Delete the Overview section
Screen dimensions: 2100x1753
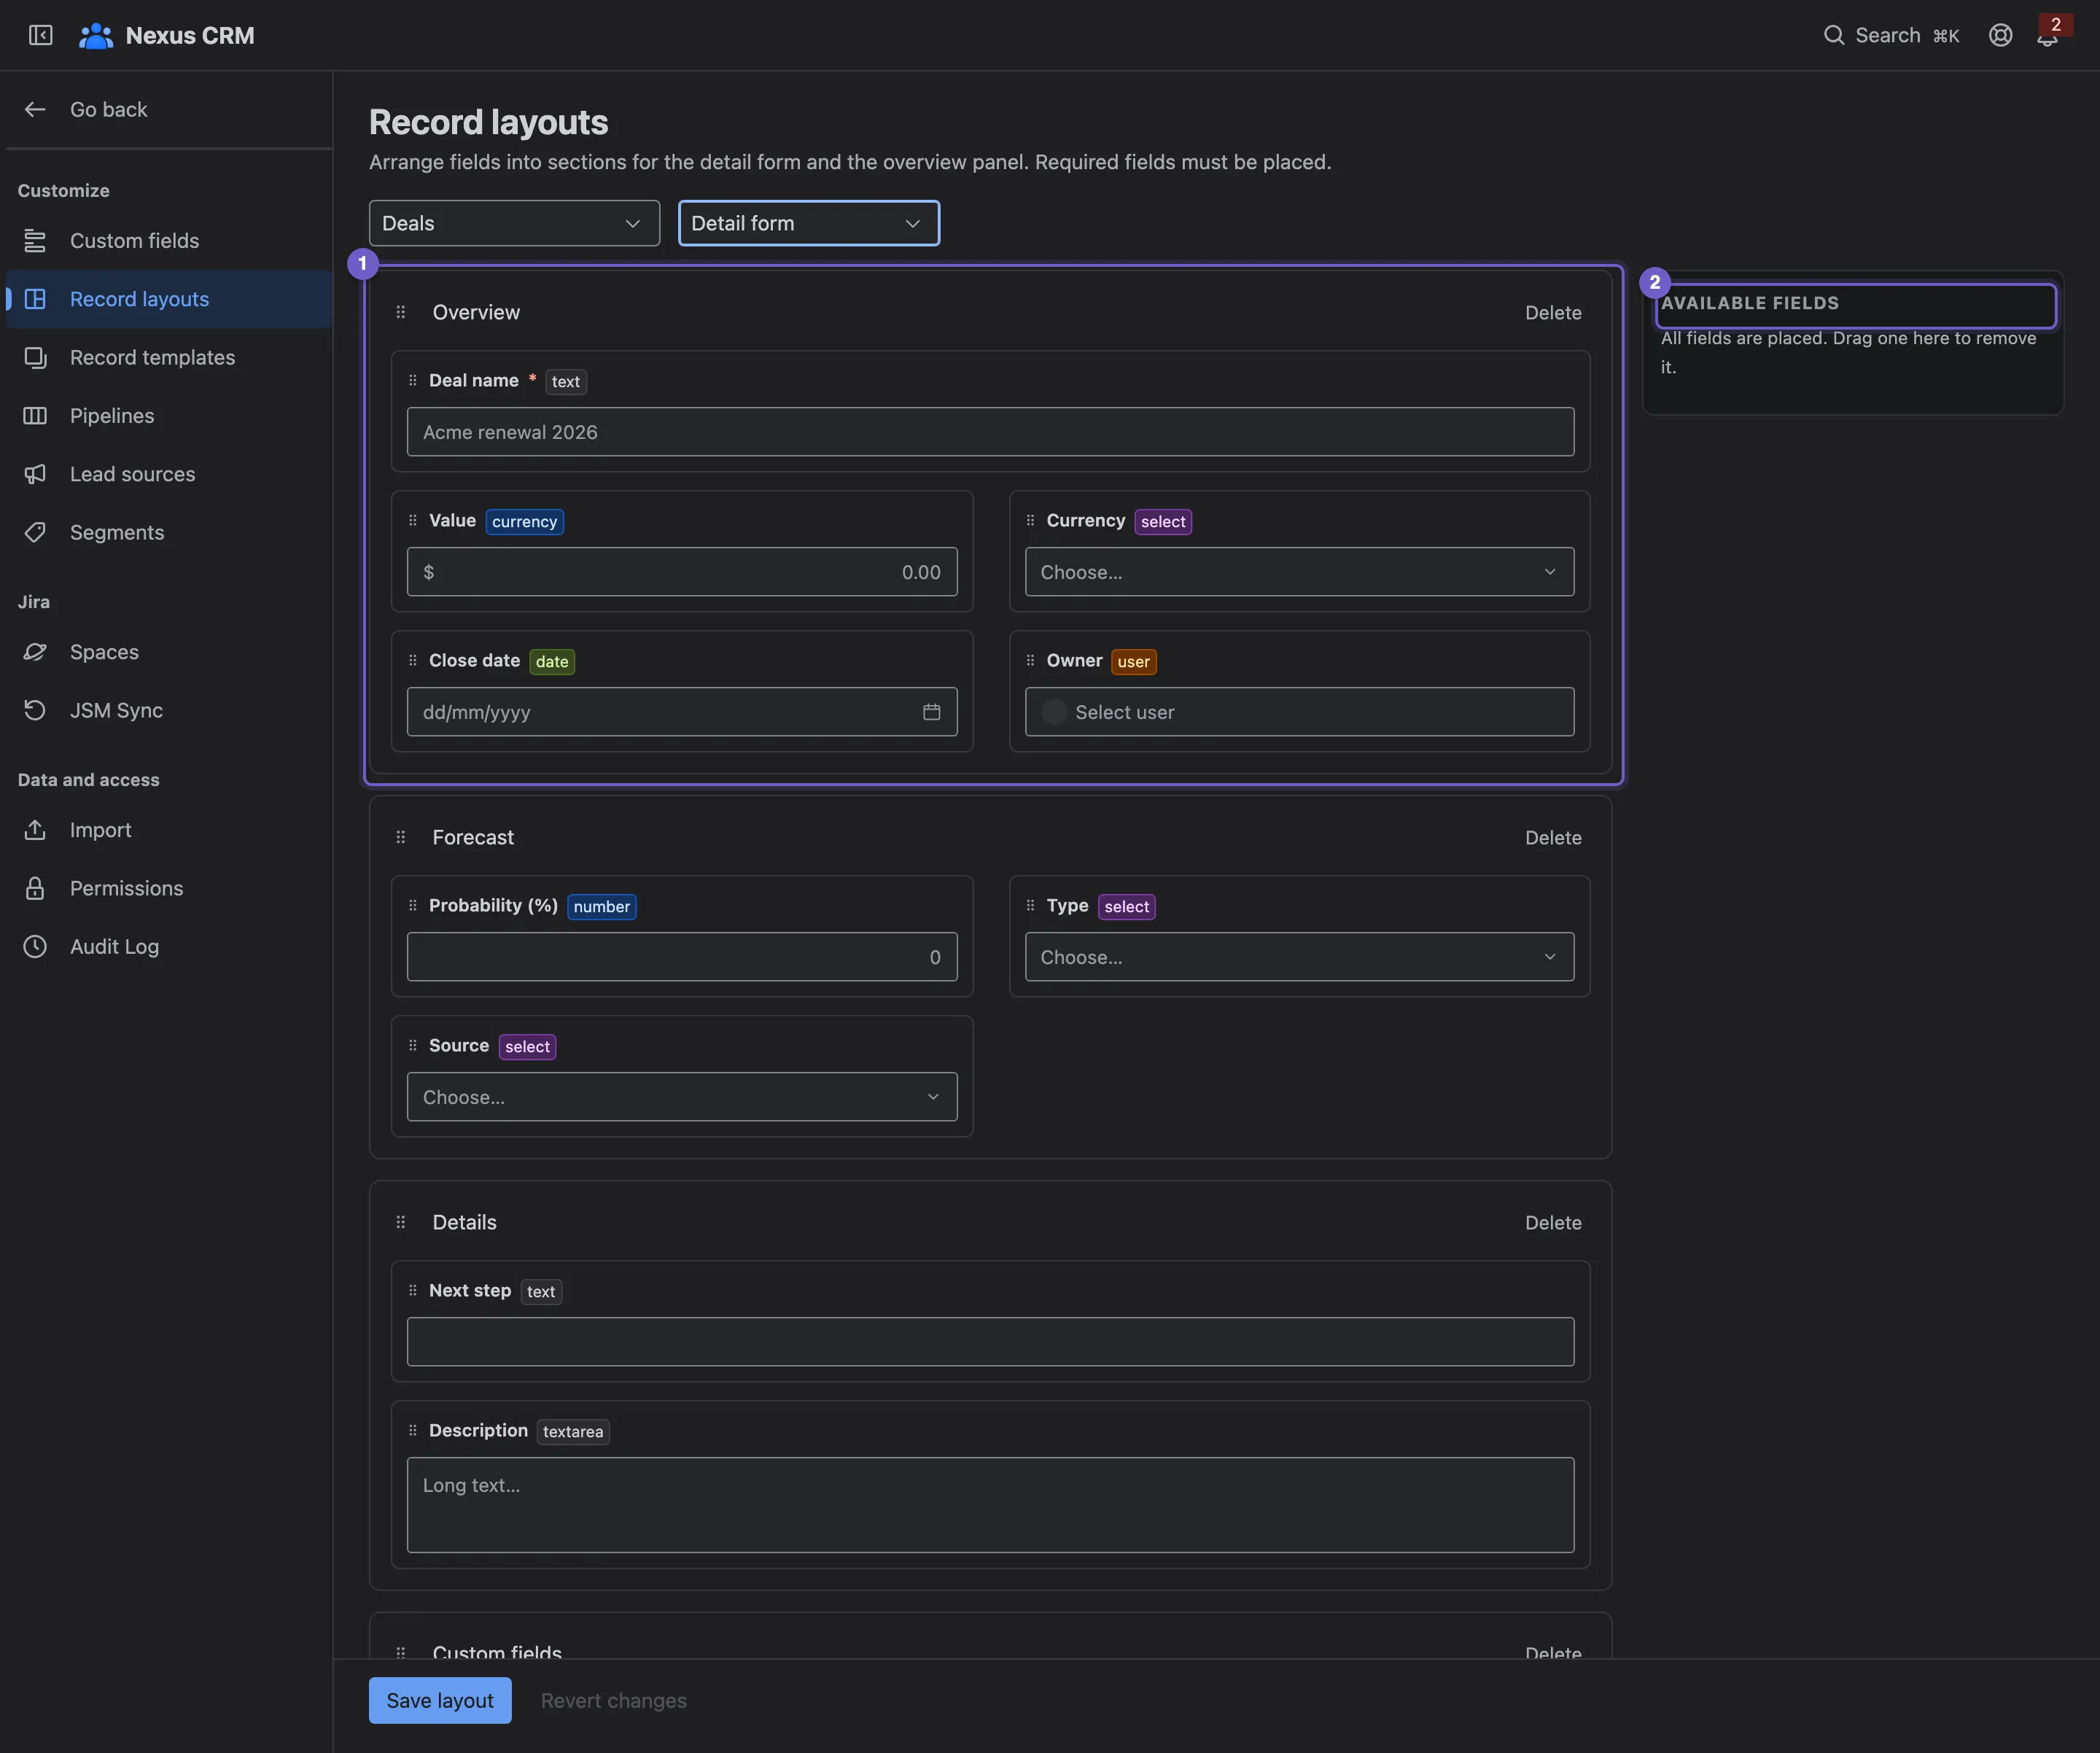[x=1553, y=313]
